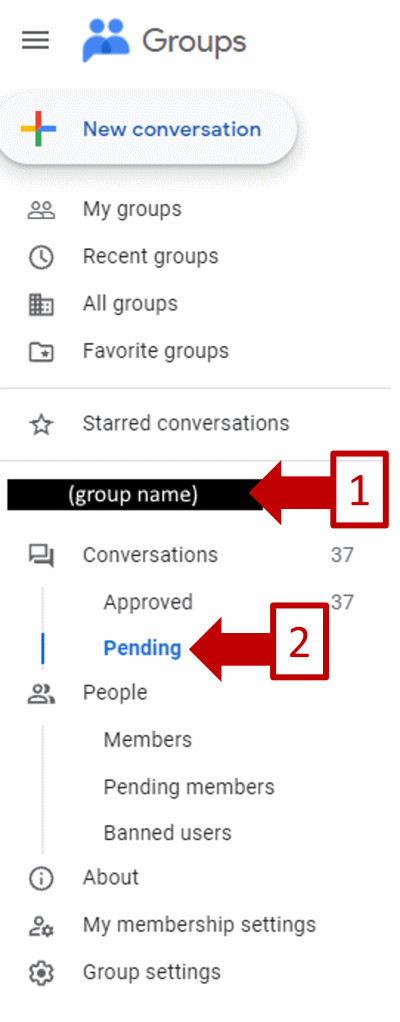
Task: Expand the People section
Action: tap(115, 692)
